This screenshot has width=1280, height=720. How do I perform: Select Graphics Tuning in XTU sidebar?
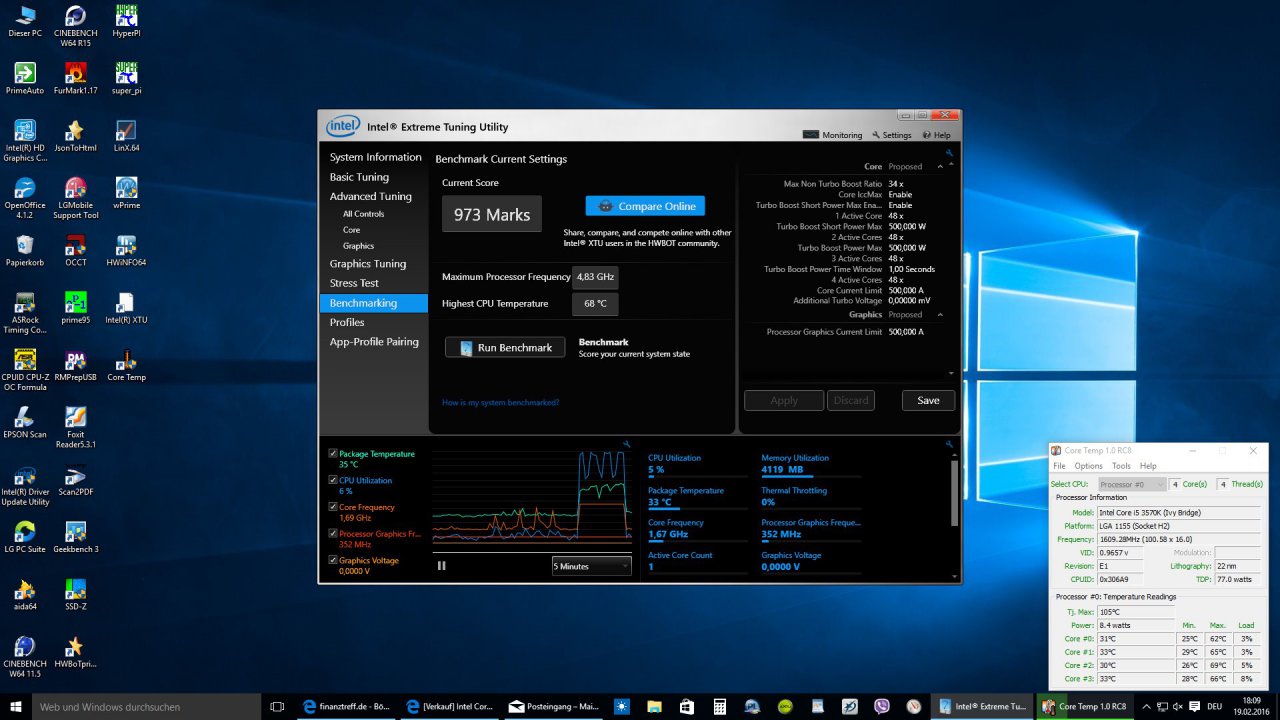point(367,264)
